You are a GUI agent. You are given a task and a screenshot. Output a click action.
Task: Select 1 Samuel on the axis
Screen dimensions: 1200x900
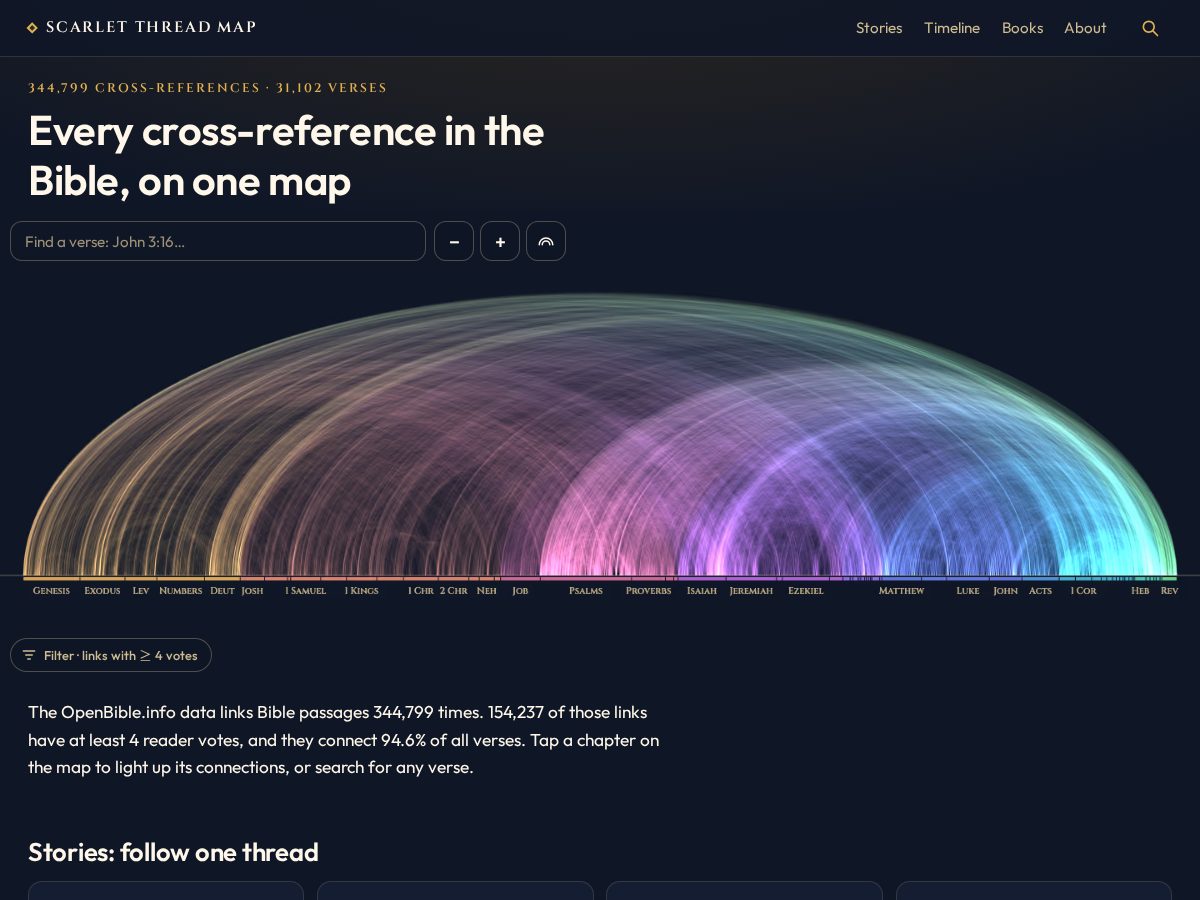pos(305,591)
